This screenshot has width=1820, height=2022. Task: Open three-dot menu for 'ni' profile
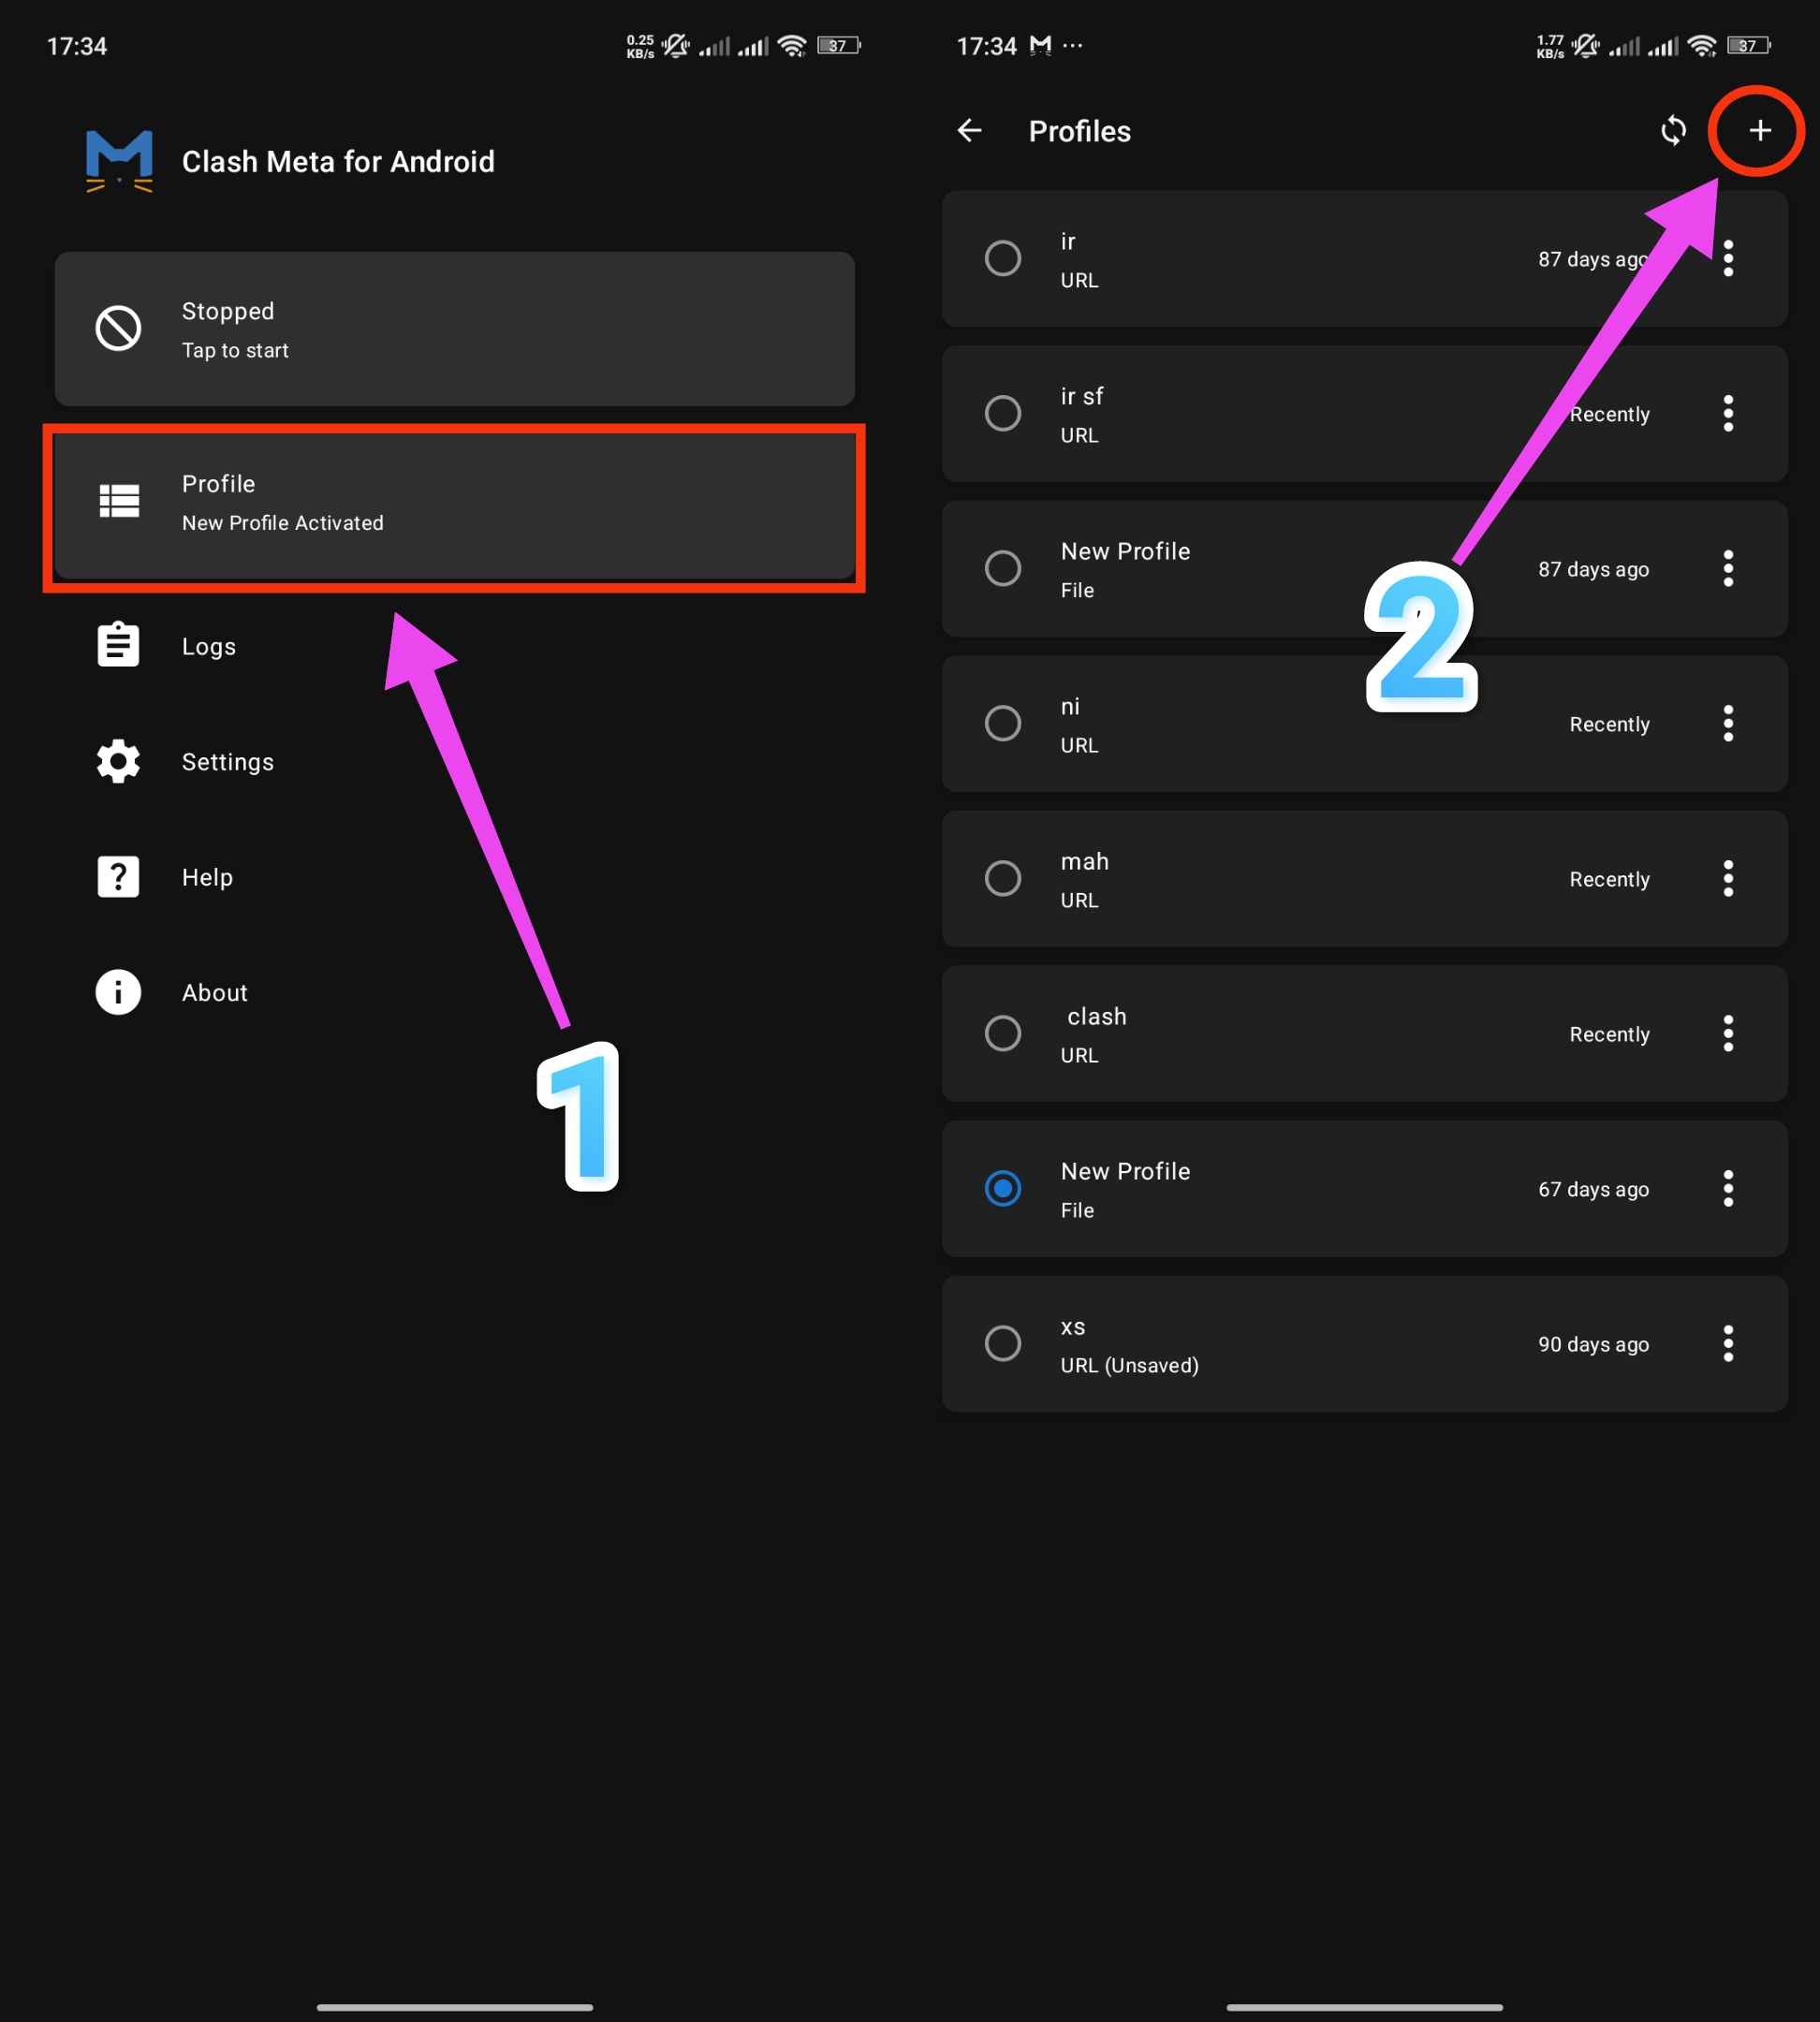[x=1727, y=724]
